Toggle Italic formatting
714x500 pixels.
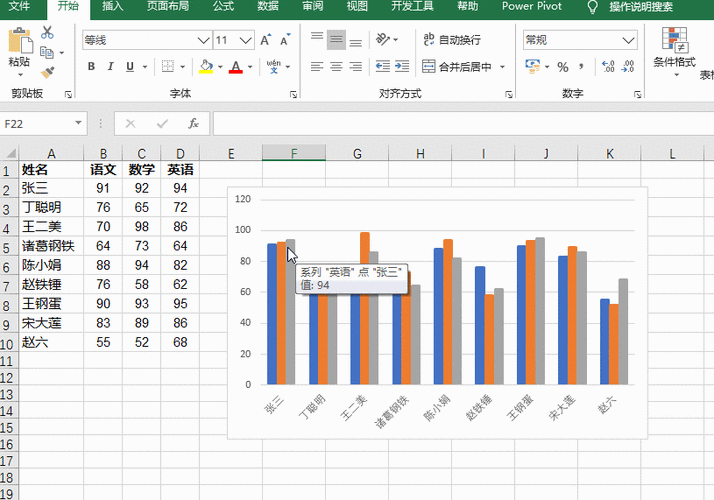pyautogui.click(x=110, y=66)
